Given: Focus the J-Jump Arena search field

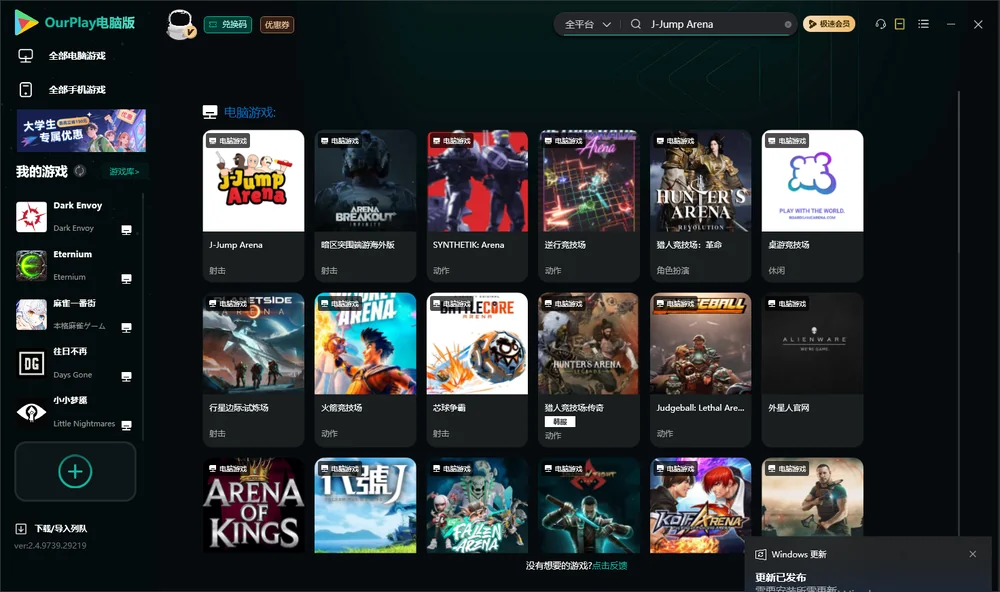Looking at the screenshot, I should (x=714, y=24).
